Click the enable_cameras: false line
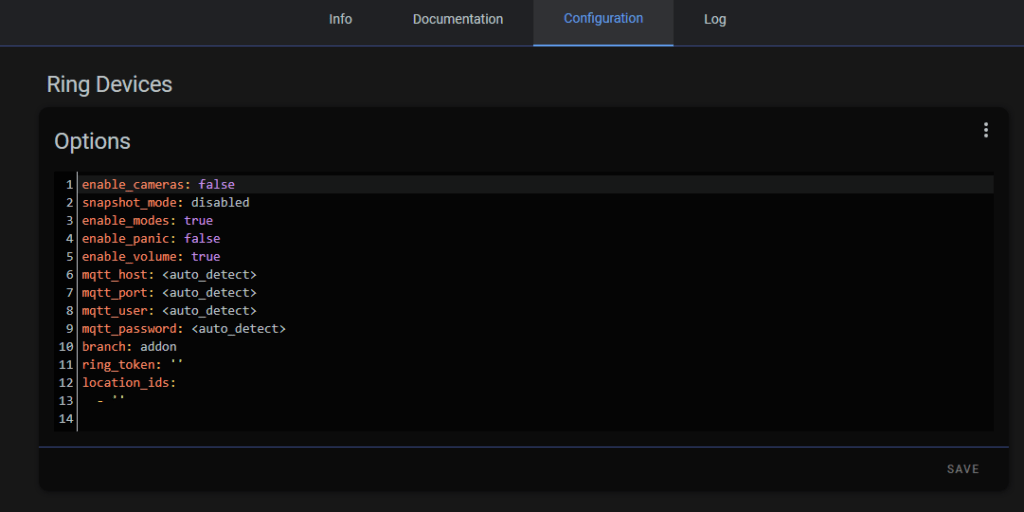Image resolution: width=1024 pixels, height=512 pixels. click(158, 185)
